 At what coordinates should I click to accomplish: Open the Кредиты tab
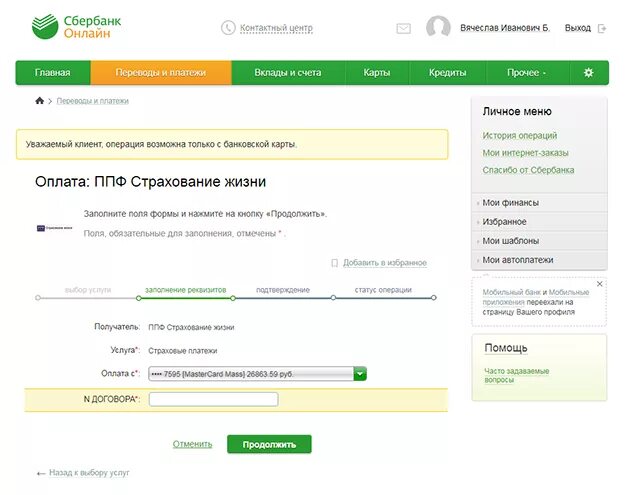(x=447, y=73)
